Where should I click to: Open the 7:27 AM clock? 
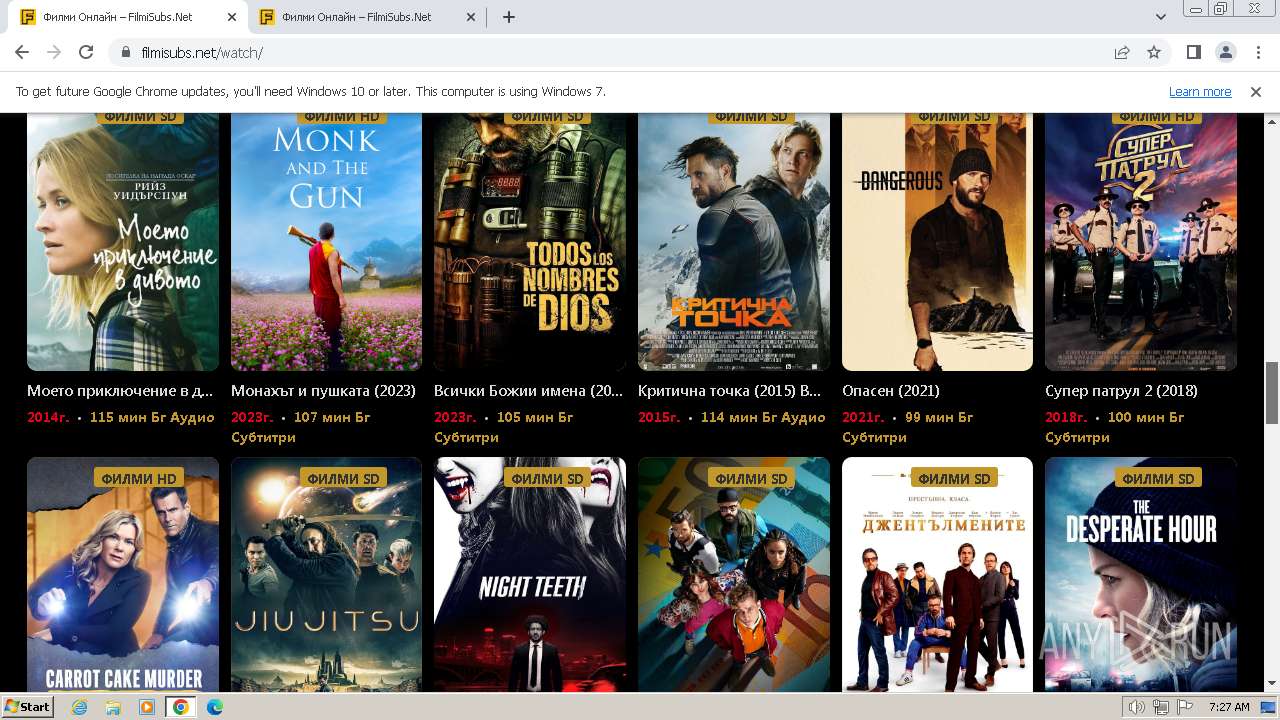[x=1229, y=707]
